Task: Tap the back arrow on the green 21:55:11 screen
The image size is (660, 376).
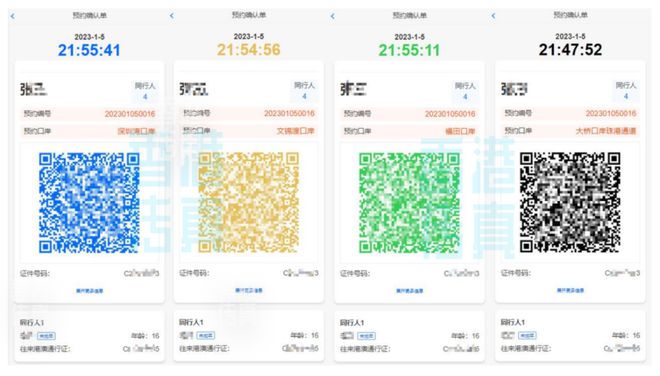Action: point(333,16)
